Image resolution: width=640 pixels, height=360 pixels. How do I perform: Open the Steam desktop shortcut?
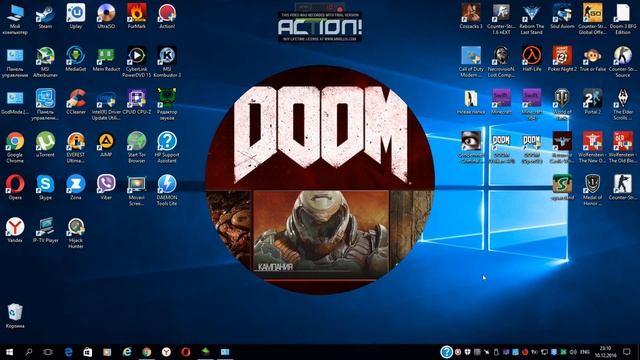click(45, 16)
